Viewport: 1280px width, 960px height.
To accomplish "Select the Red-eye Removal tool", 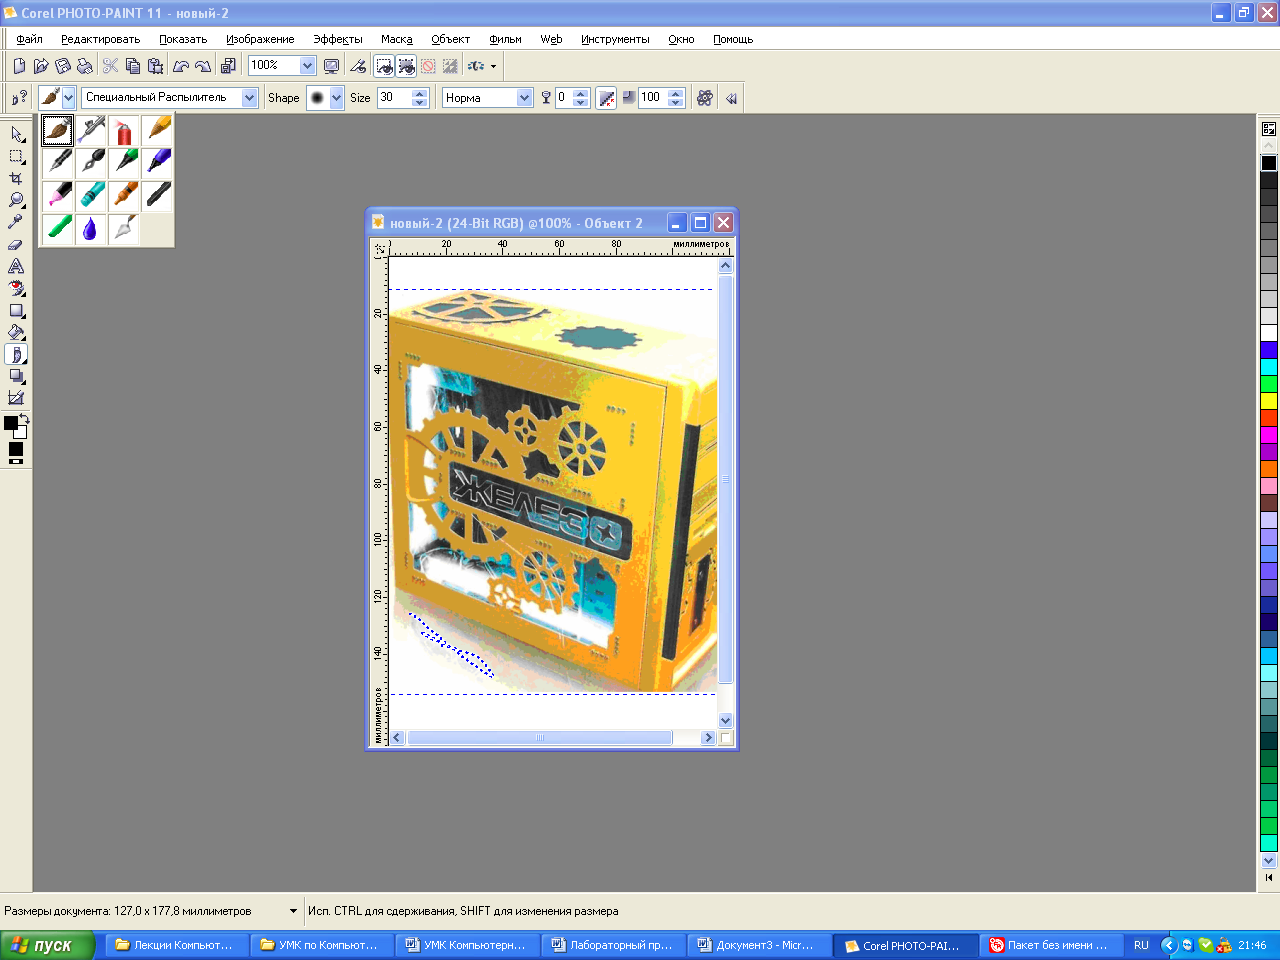I will click(x=16, y=288).
